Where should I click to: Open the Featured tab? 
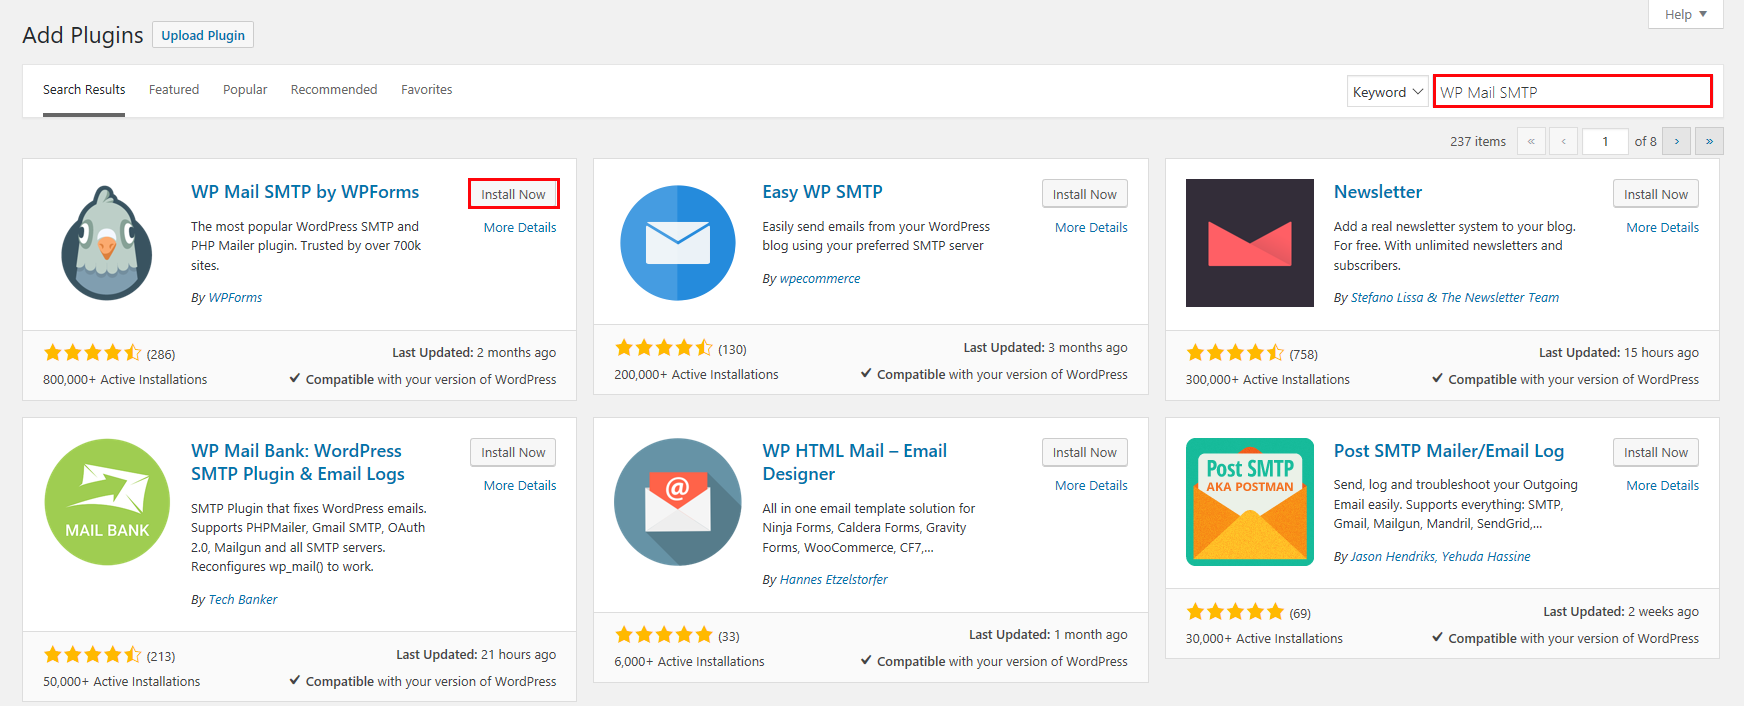pos(174,90)
